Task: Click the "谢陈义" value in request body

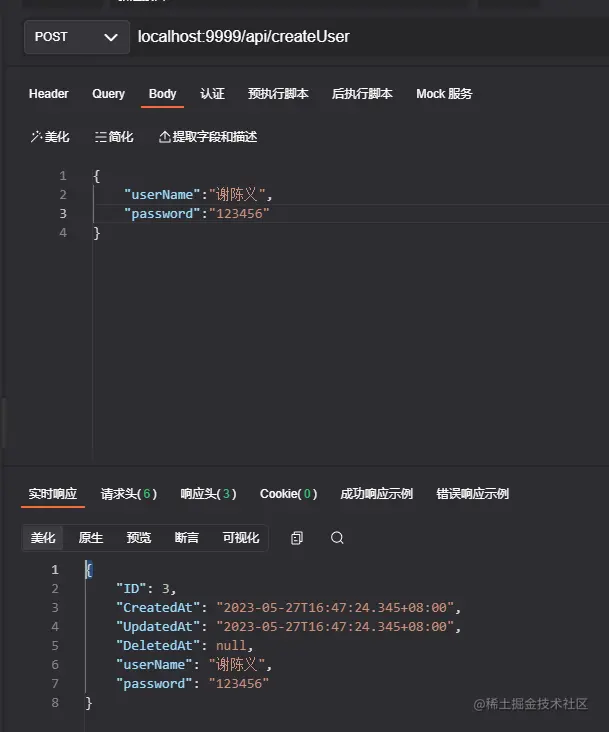Action: [237, 195]
